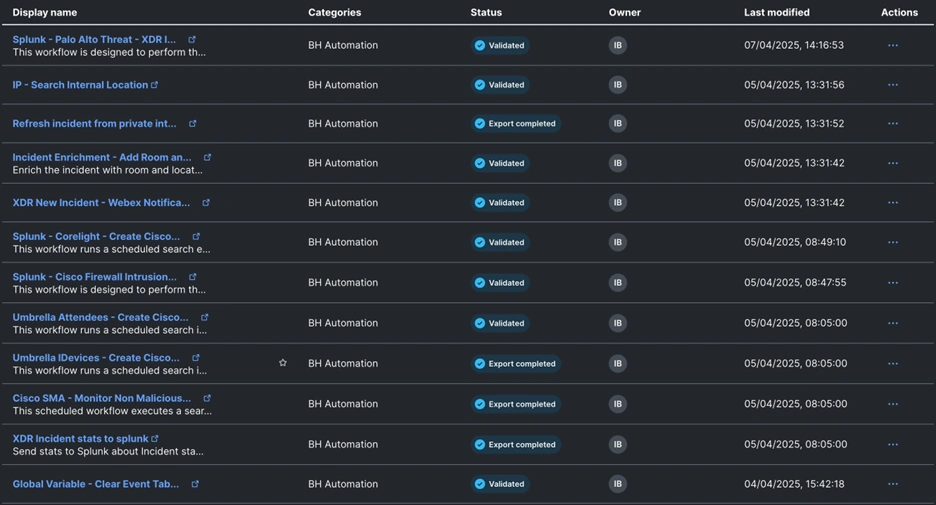Open Umbrella Attendees - Create Cisco workflow link
Screen dimensions: 936x505
(100, 317)
